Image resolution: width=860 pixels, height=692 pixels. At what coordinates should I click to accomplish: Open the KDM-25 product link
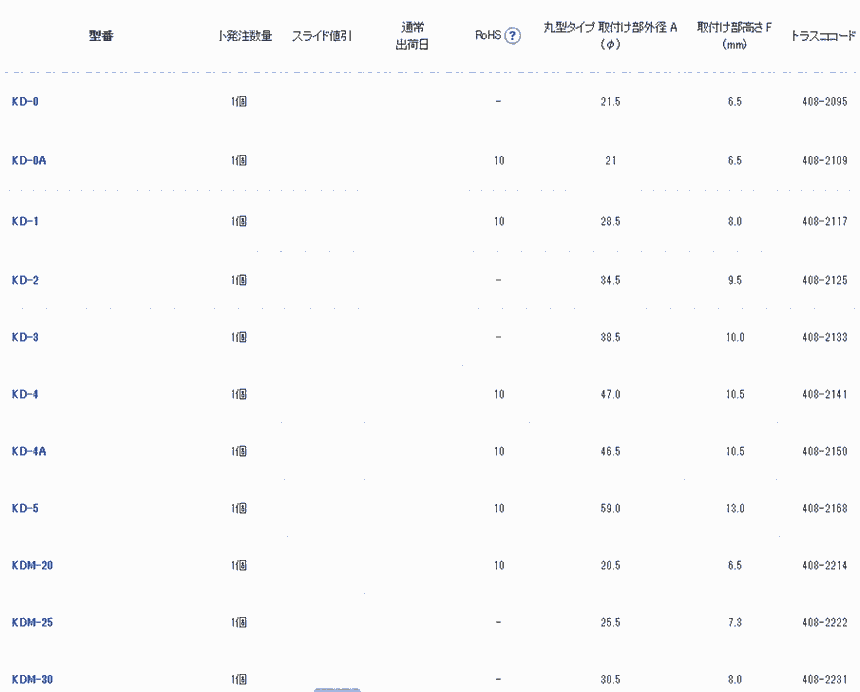pos(32,623)
